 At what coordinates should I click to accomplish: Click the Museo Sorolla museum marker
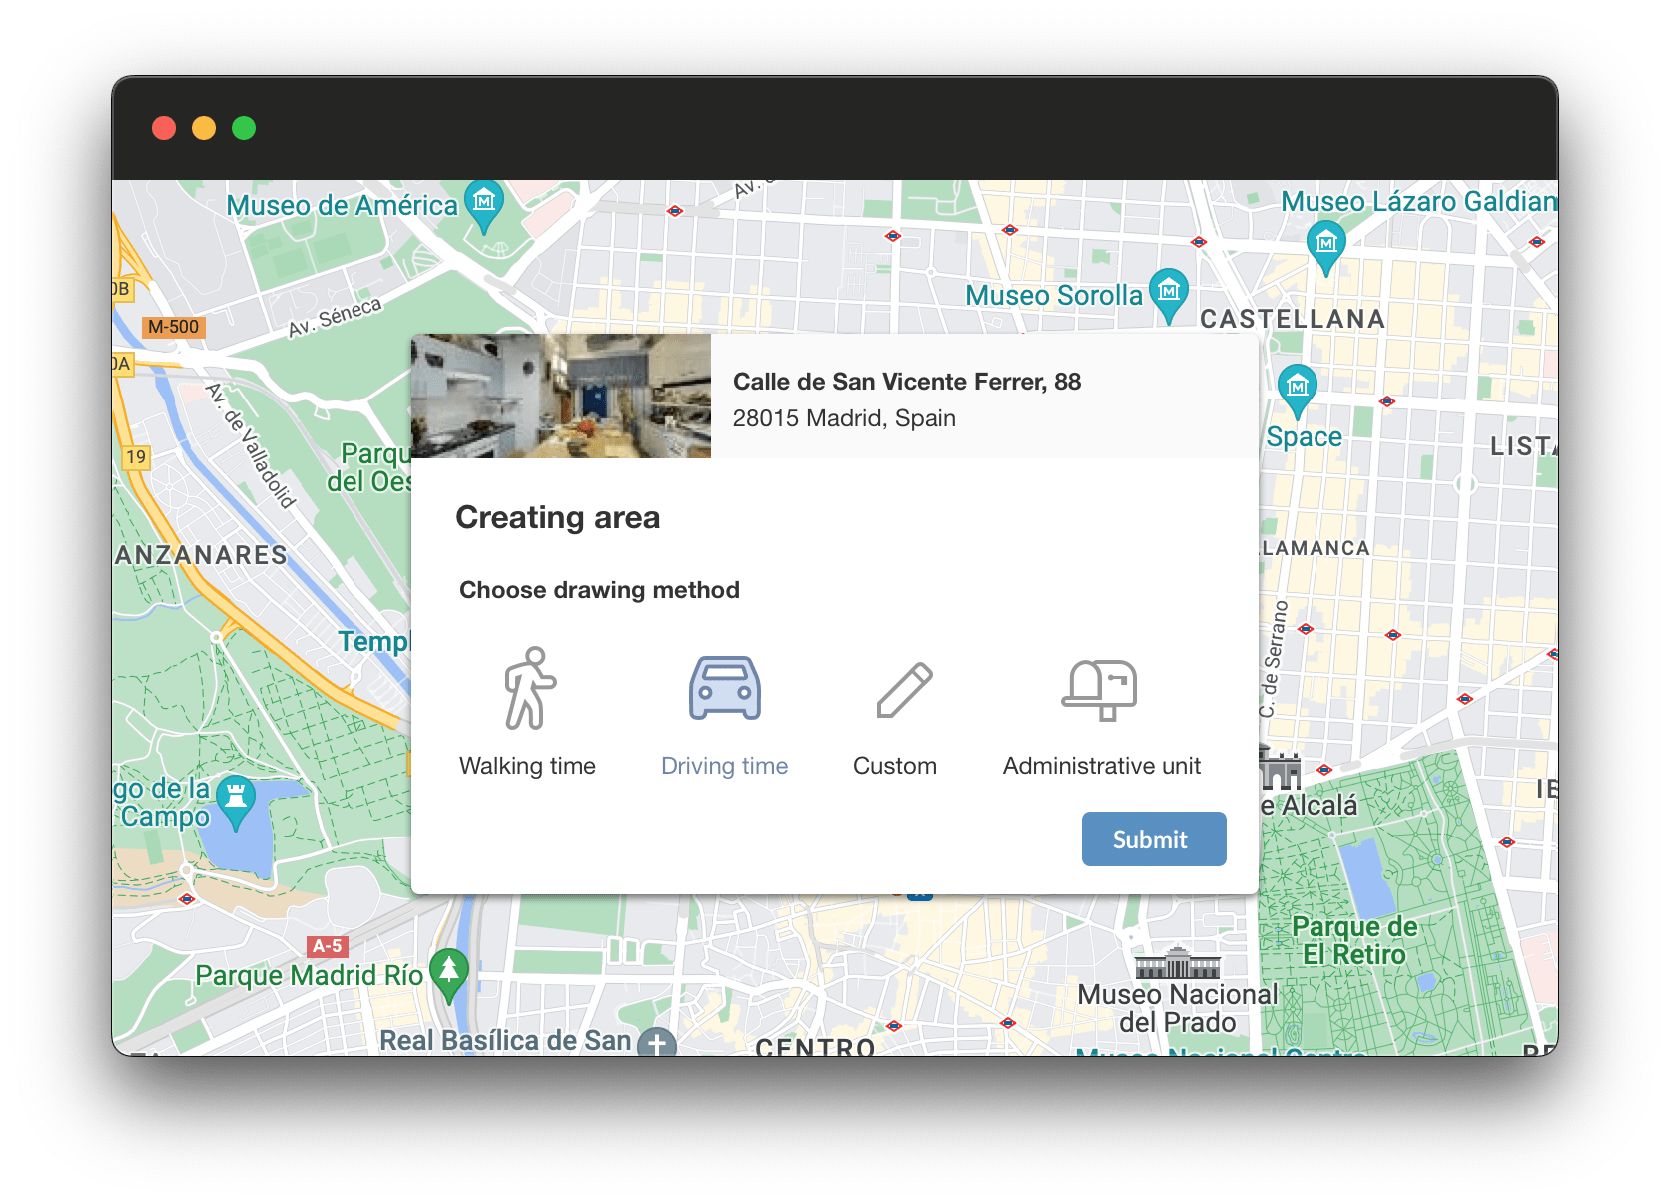point(1168,293)
